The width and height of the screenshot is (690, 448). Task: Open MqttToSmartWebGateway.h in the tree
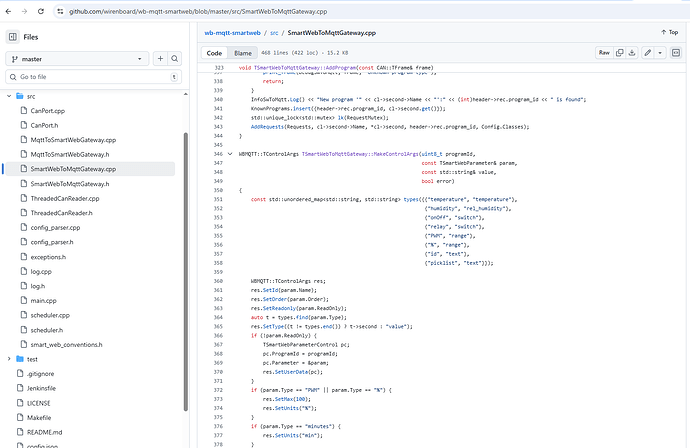(70, 154)
